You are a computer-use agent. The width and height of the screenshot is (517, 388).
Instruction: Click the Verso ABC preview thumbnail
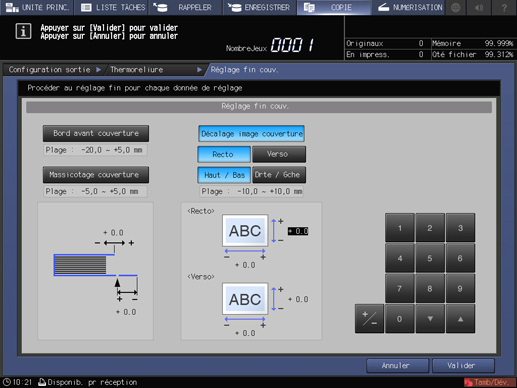point(245,299)
